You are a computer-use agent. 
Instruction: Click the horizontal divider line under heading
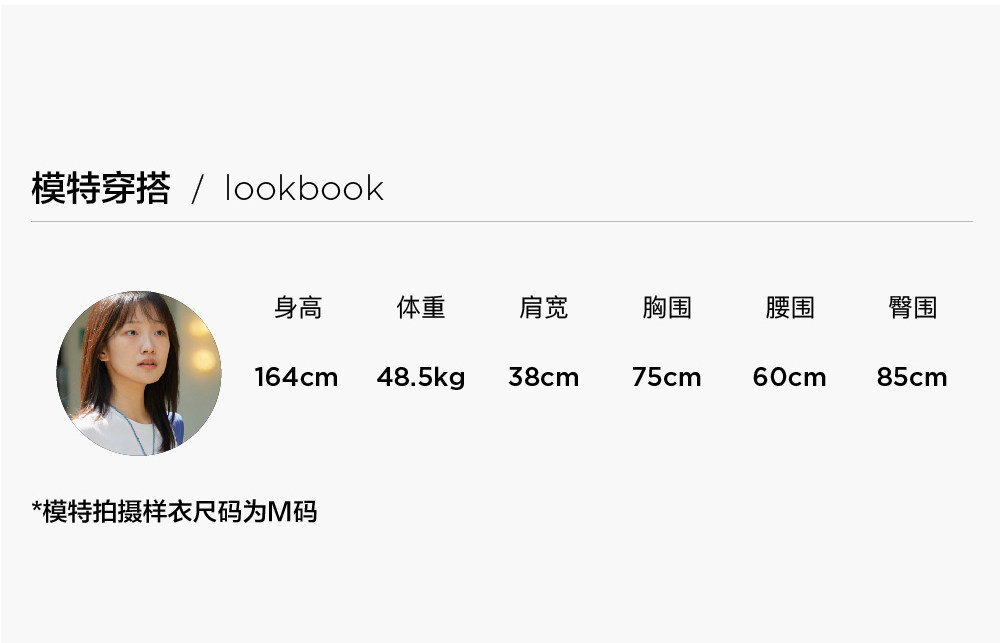click(x=502, y=221)
